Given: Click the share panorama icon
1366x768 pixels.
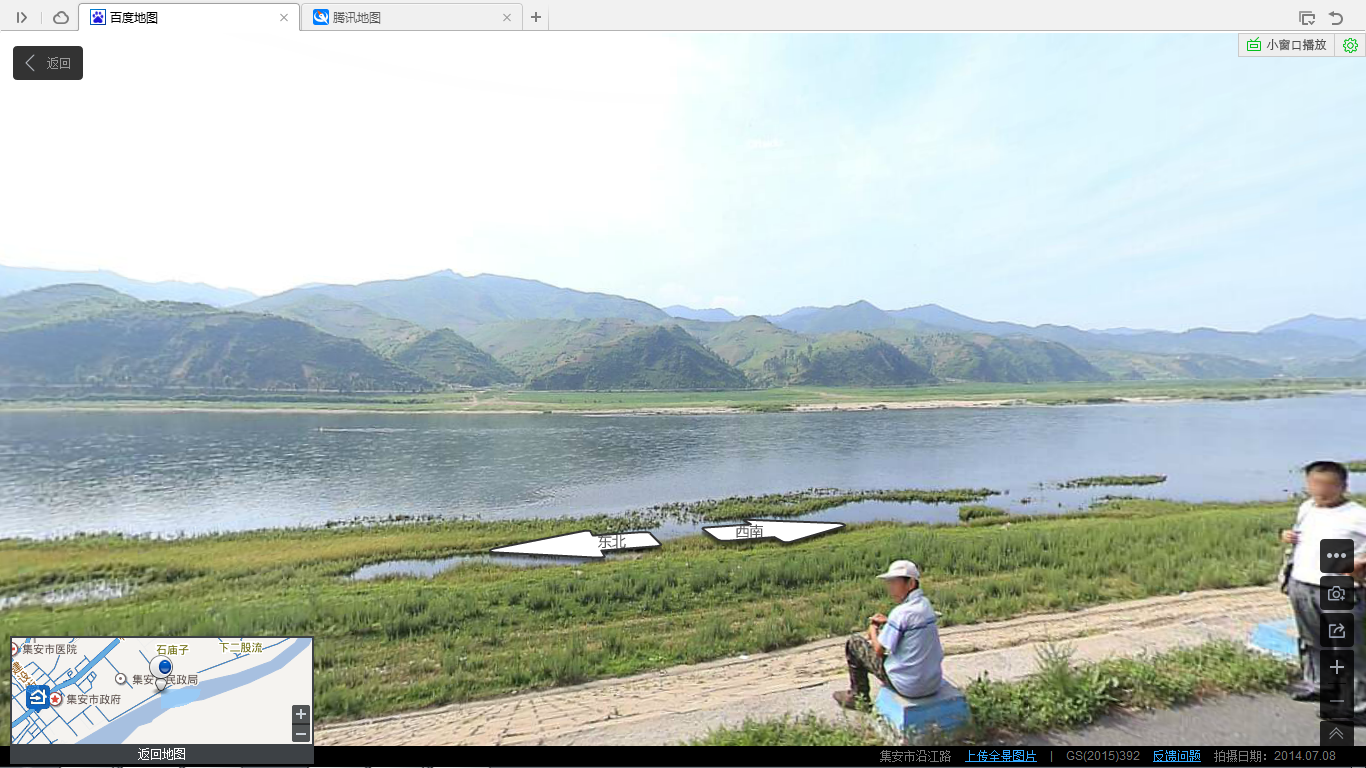Looking at the screenshot, I should pyautogui.click(x=1337, y=631).
